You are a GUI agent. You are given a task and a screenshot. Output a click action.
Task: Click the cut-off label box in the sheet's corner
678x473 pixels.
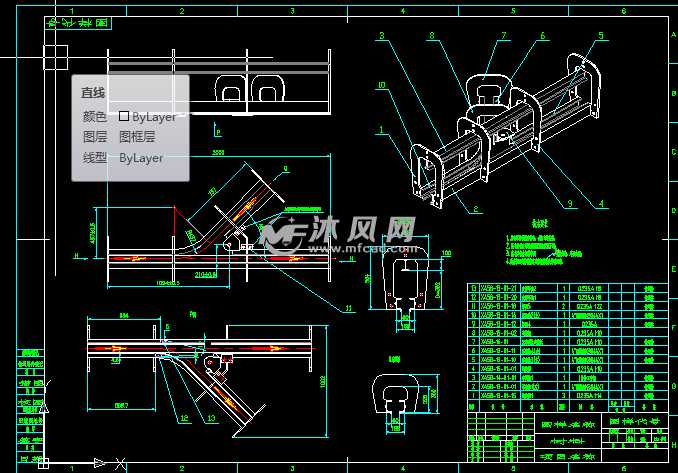pyautogui.click(x=78, y=23)
